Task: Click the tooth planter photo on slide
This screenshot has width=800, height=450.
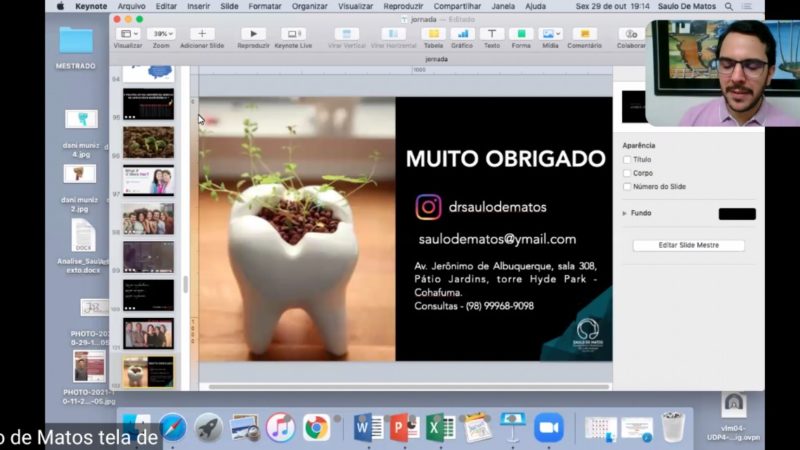Action: click(x=297, y=229)
